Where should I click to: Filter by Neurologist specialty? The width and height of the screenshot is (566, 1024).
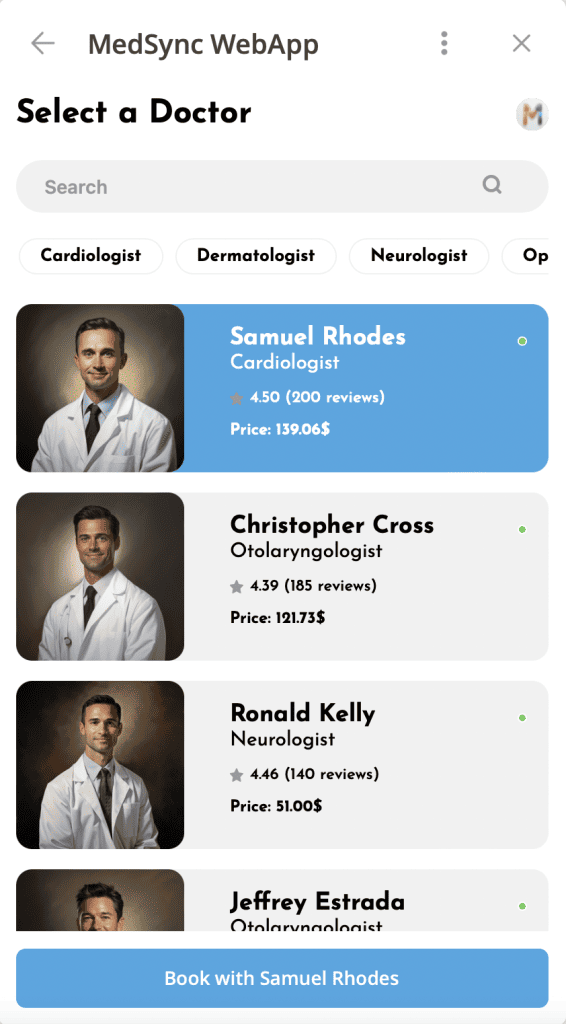pos(419,255)
